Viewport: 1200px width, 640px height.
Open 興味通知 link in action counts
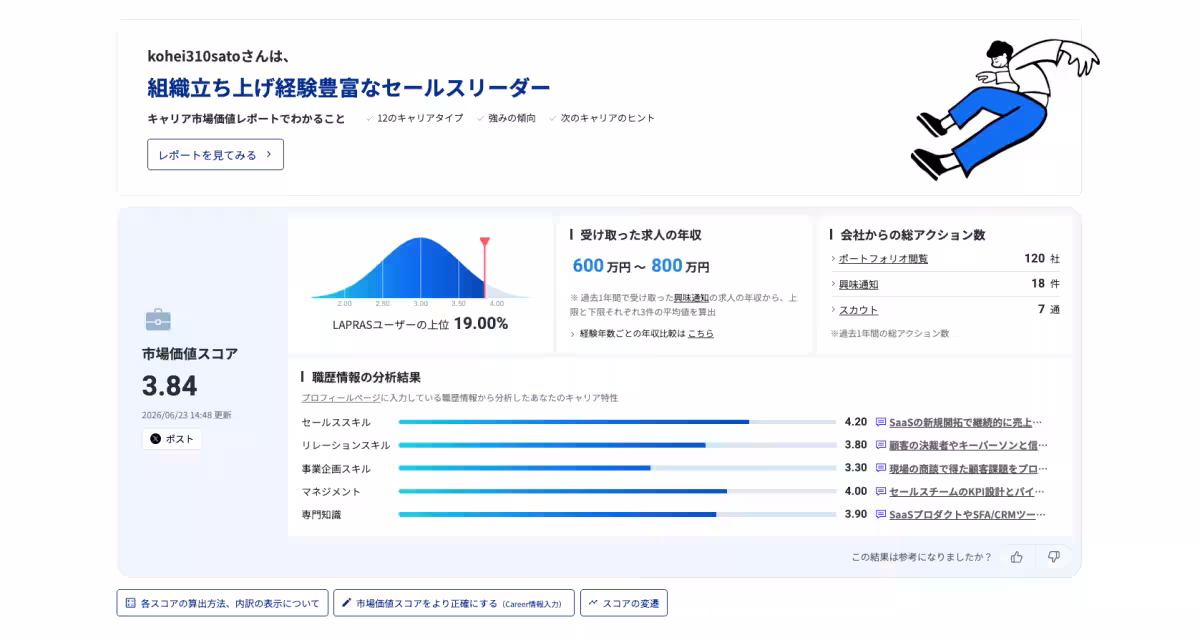[x=858, y=284]
